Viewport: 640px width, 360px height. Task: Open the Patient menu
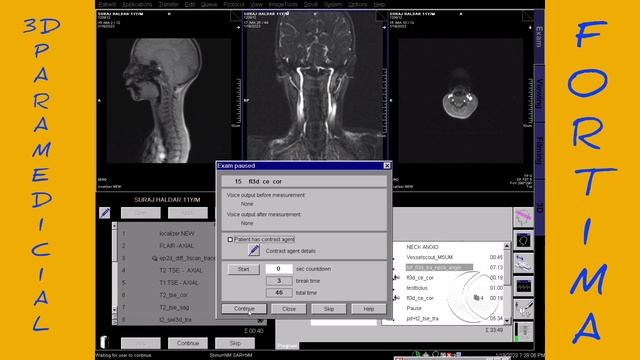[107, 4]
